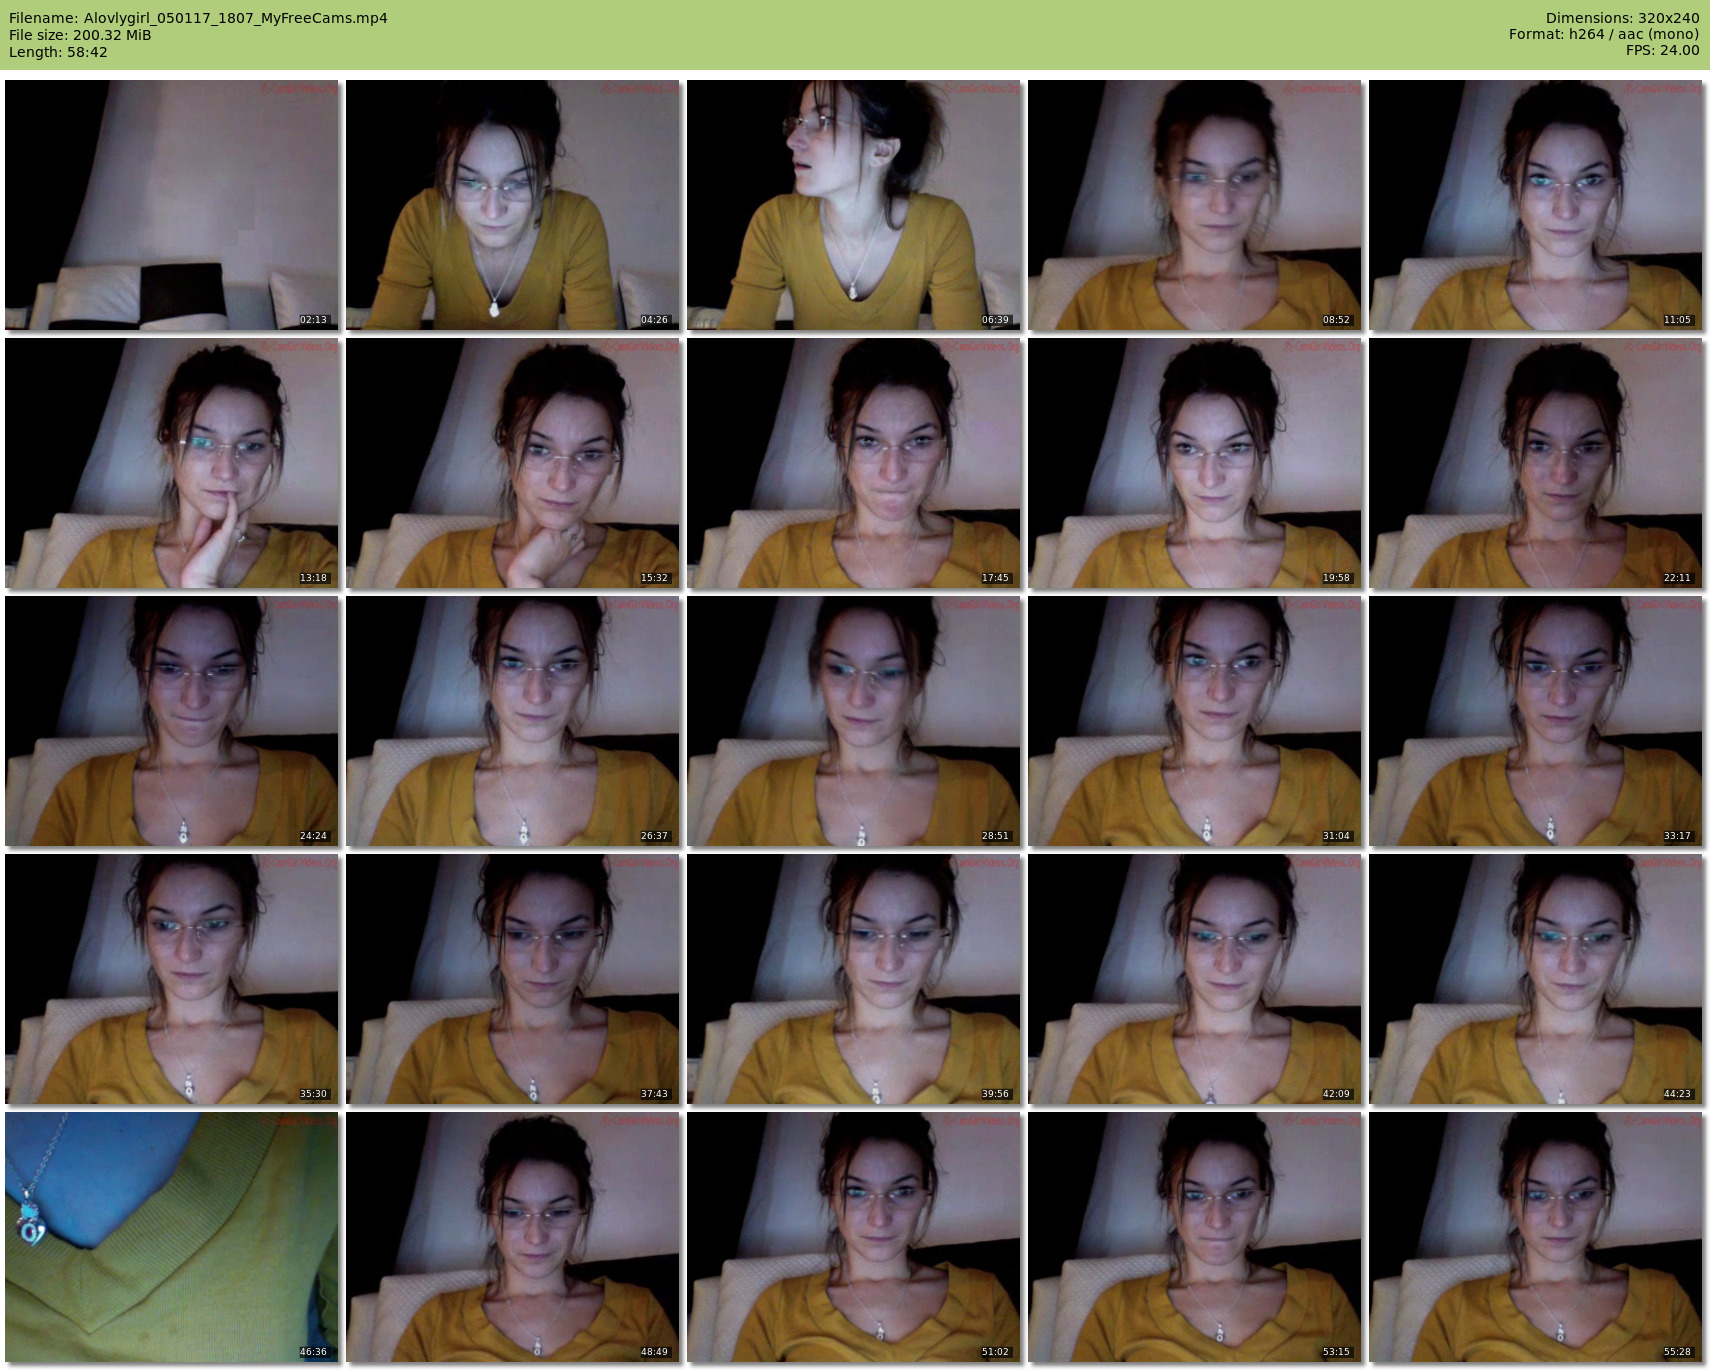Click the thumbnail at 28:51
The image size is (1710, 1370).
click(854, 721)
